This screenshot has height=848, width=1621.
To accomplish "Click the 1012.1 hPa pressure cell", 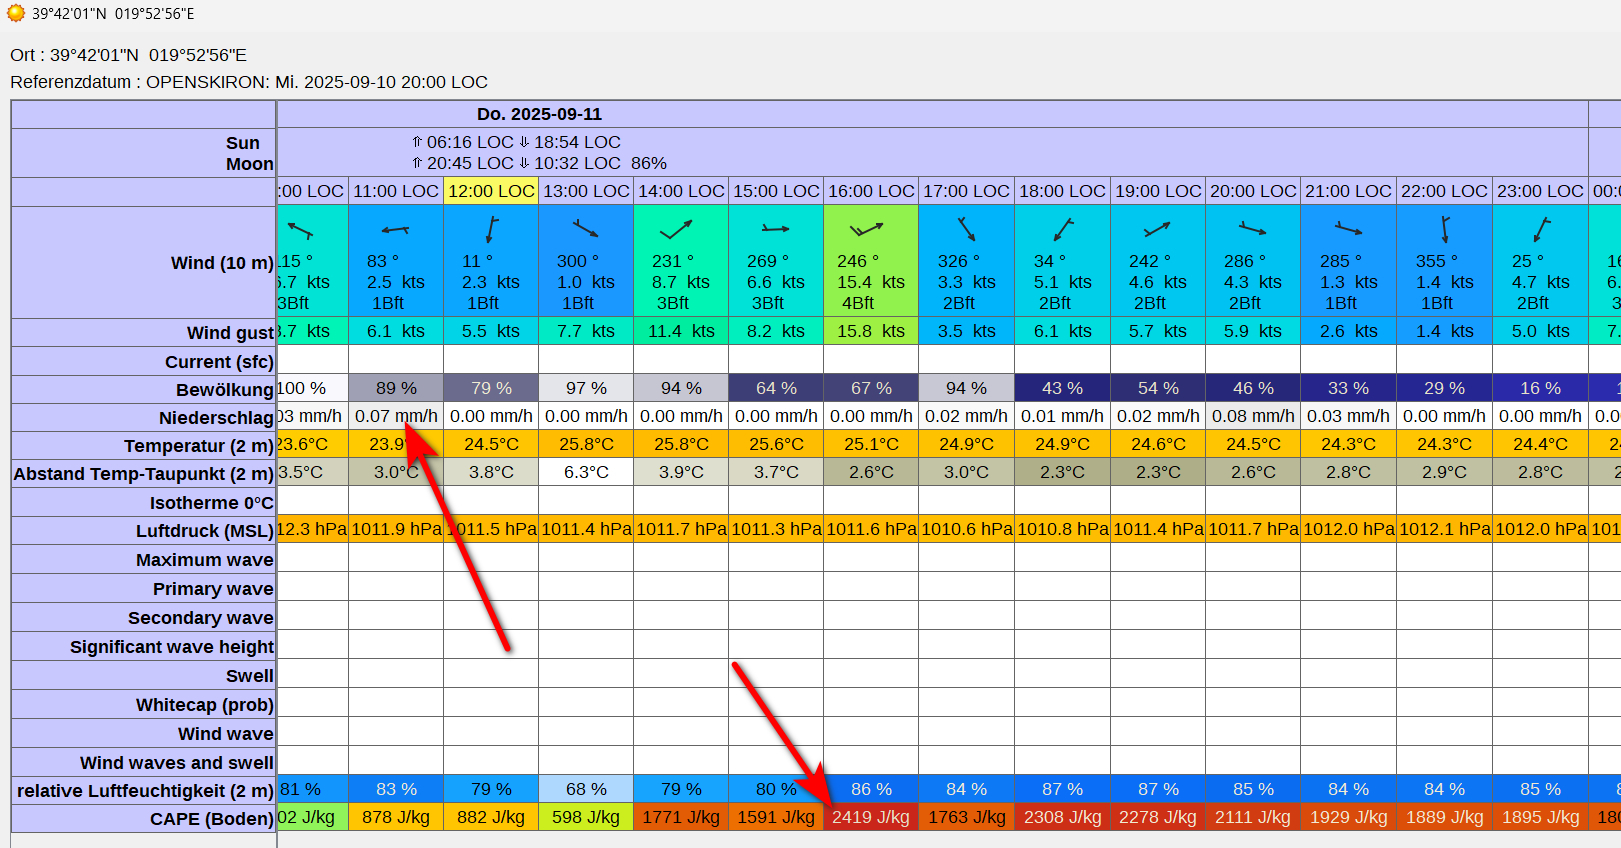I will coord(1444,529).
